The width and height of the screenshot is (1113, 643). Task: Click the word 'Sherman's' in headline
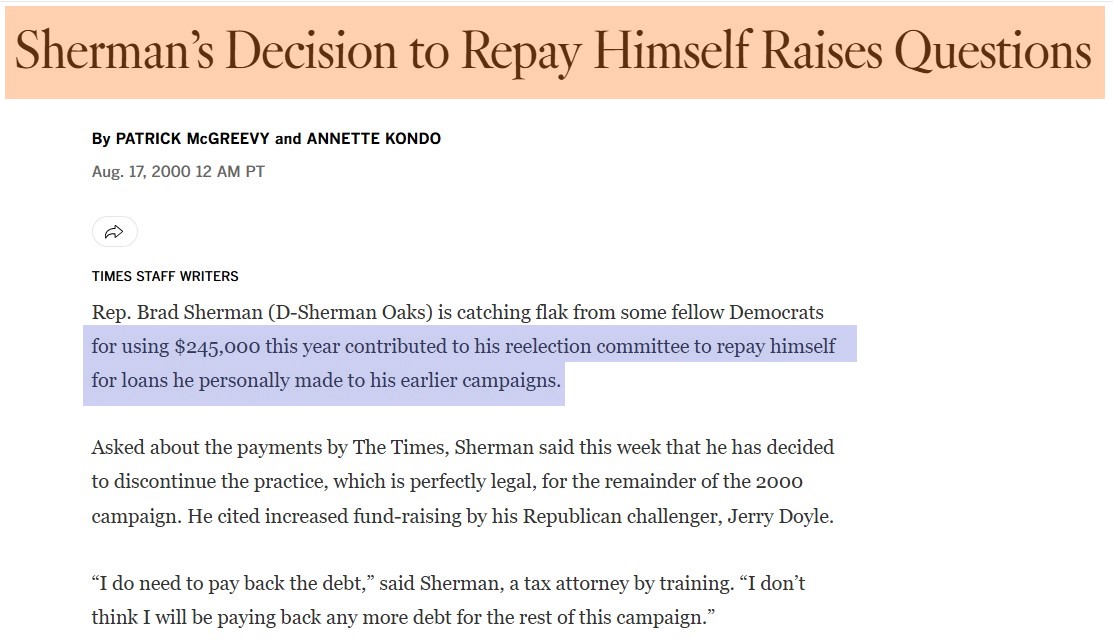[114, 51]
